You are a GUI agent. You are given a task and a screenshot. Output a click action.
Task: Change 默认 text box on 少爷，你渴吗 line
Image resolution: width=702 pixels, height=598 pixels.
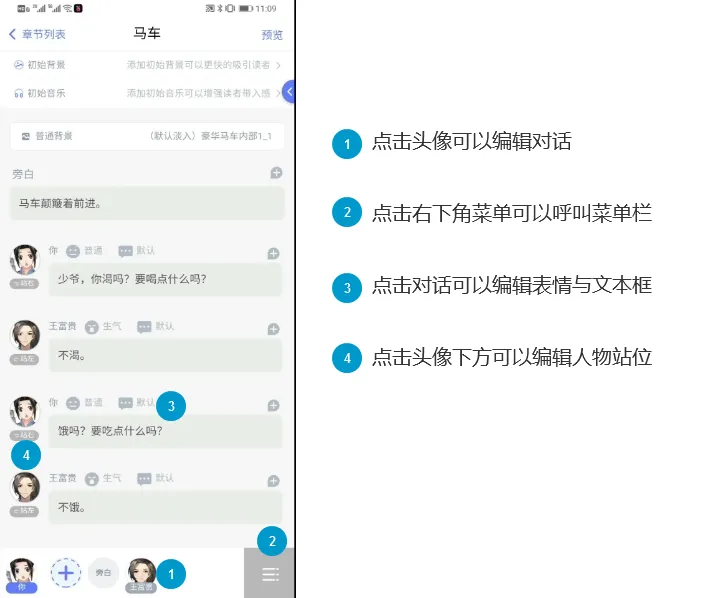click(x=137, y=251)
